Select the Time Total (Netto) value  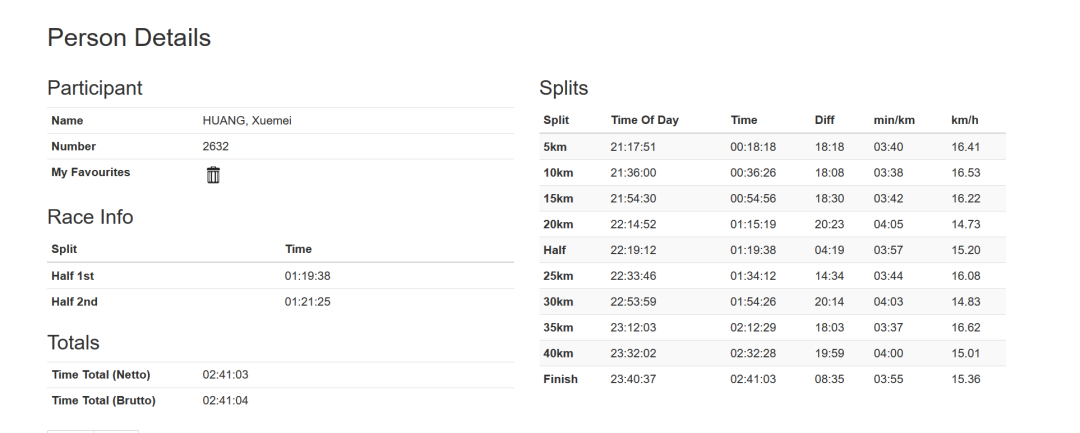pos(225,374)
